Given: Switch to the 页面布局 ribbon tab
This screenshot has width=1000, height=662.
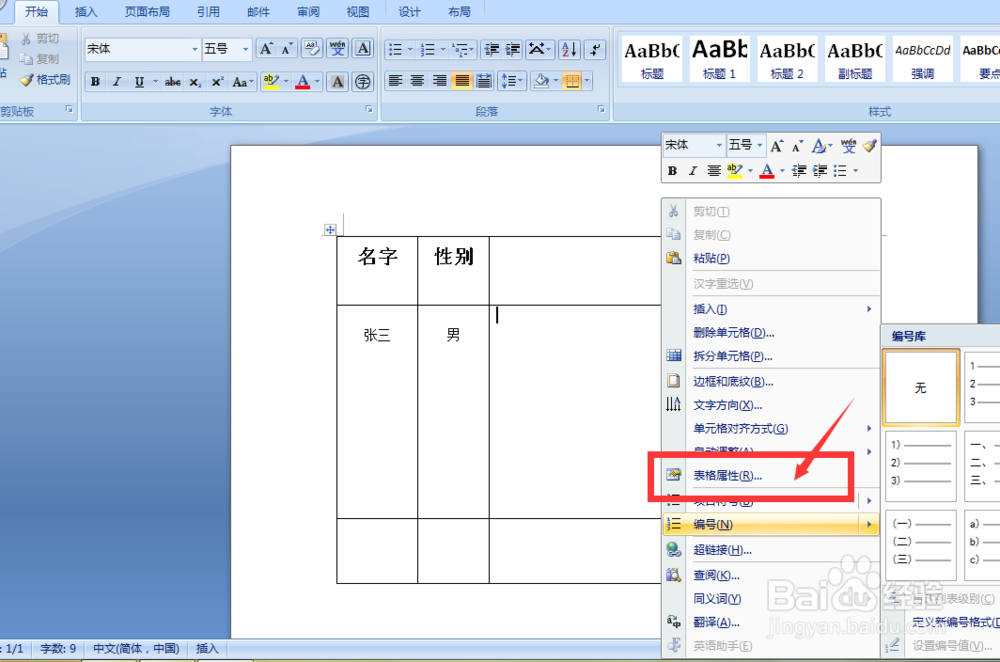Looking at the screenshot, I should click(147, 12).
